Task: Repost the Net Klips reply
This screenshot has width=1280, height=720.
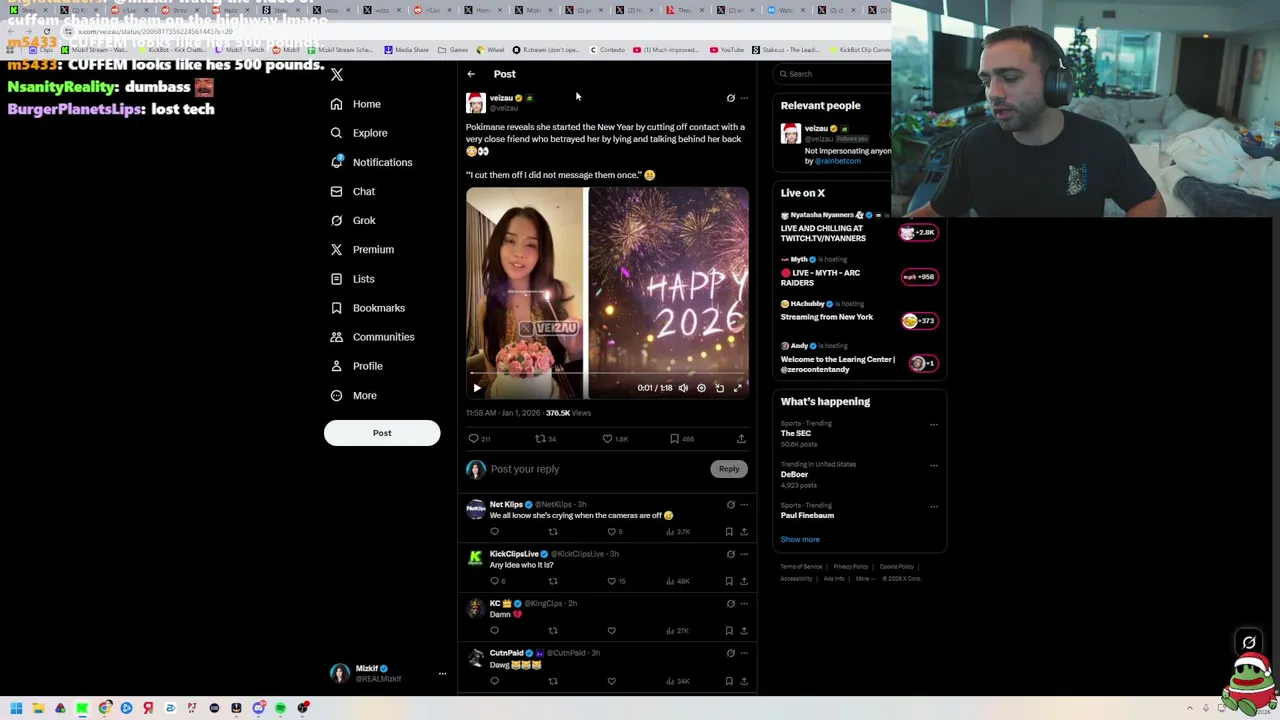Action: [x=553, y=532]
